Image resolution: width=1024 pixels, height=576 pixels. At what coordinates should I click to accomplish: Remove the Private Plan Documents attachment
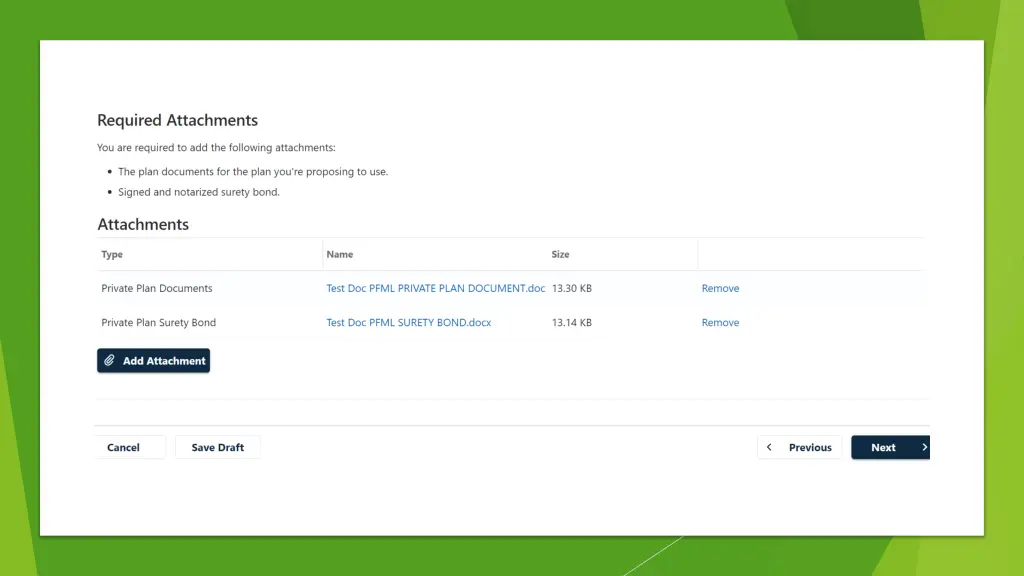click(720, 289)
